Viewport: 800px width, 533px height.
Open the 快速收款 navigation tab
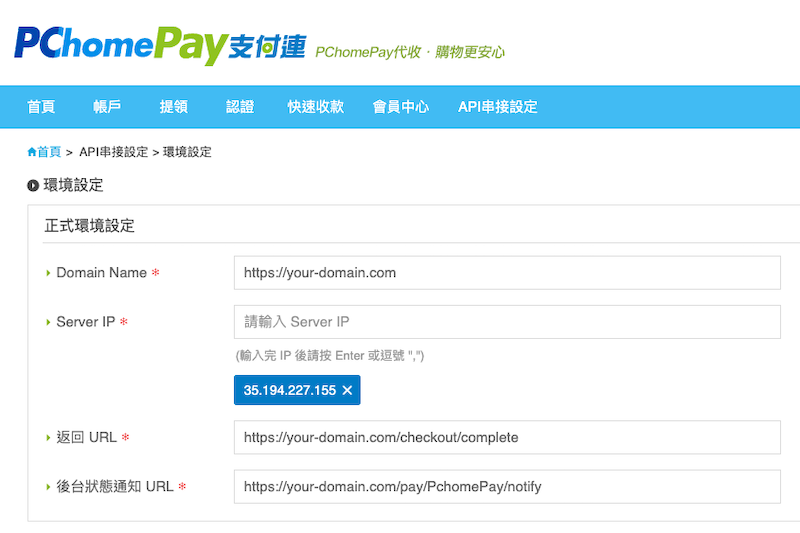[x=315, y=107]
